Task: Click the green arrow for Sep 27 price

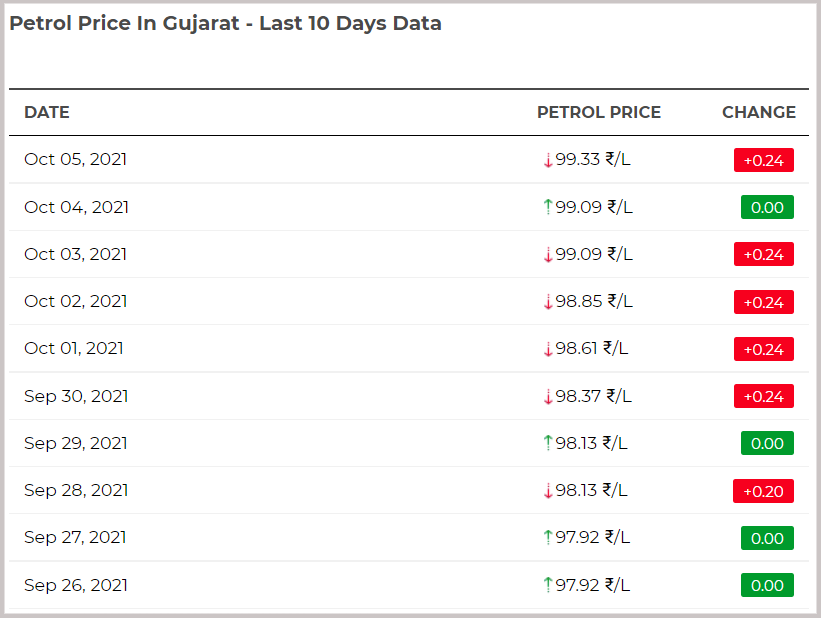Action: [x=548, y=537]
